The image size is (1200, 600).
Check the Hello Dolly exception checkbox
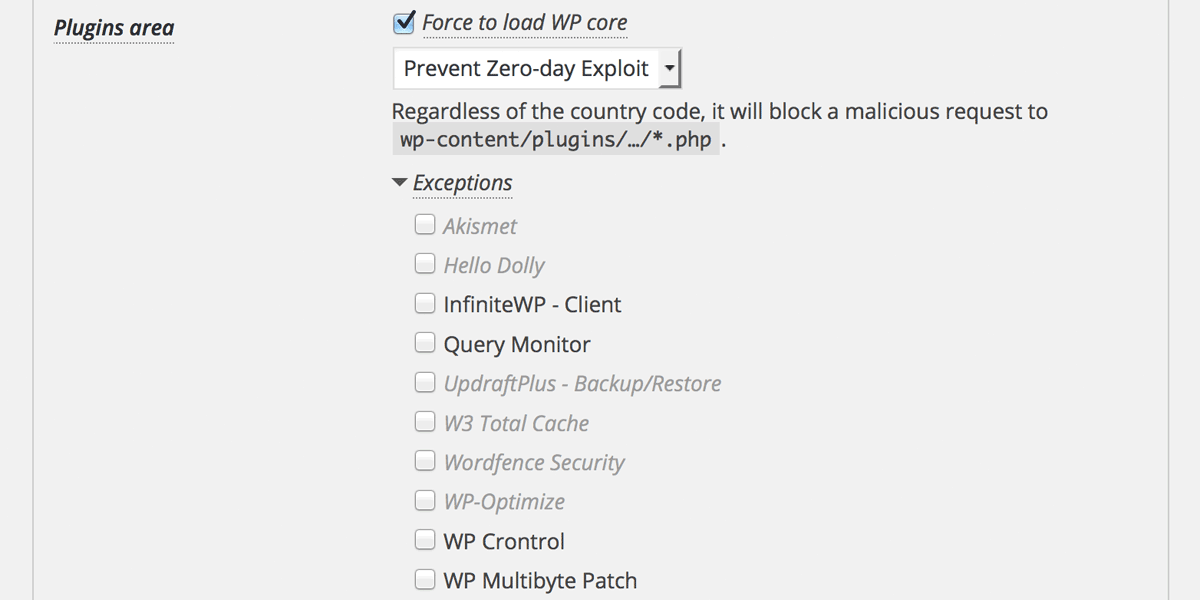click(425, 263)
